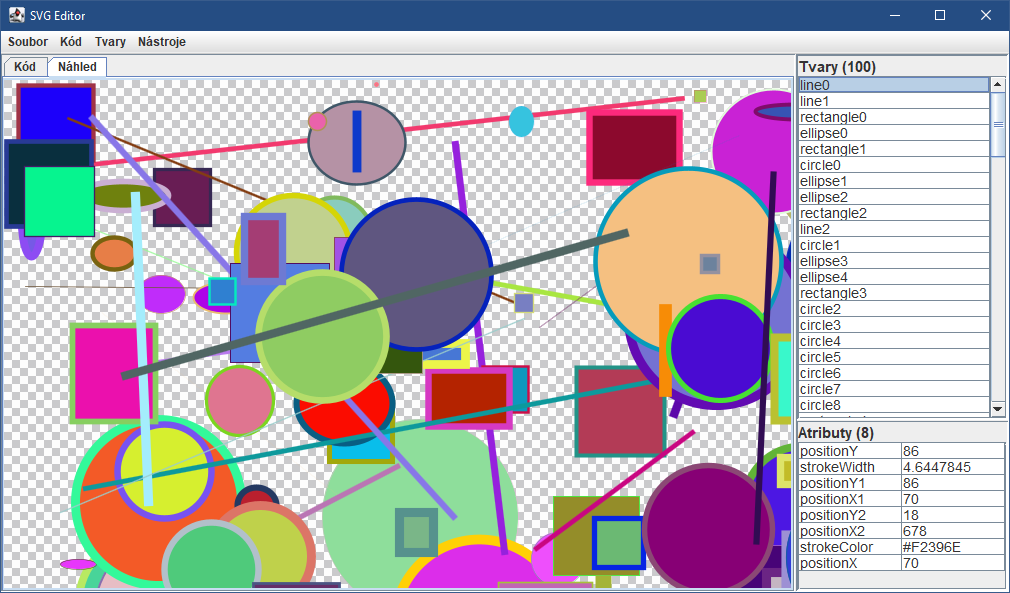Click the red rectangle with magenta border
1010x593 pixels.
[469, 399]
